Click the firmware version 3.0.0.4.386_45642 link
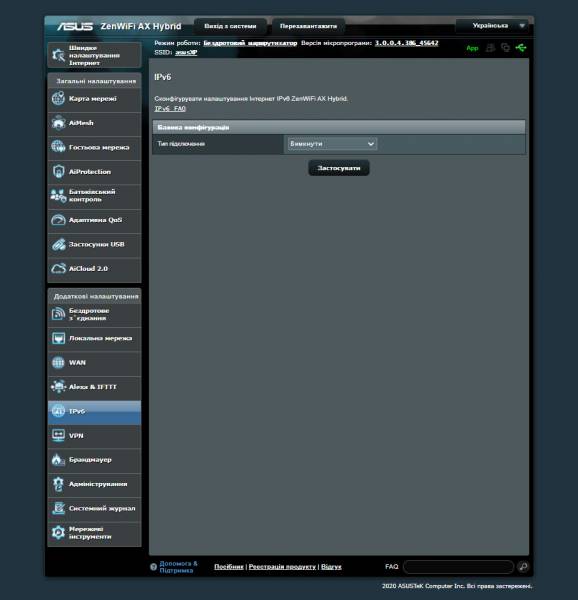Screen dimensions: 578x600 tap(407, 43)
